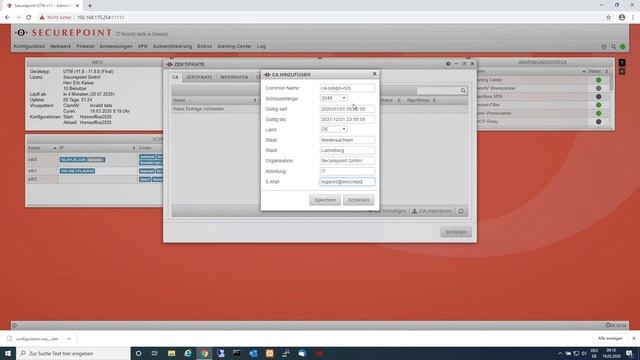Image resolution: width=640 pixels, height=360 pixels.
Task: Click Alle anzeigen in downloads bar
Action: 610,338
